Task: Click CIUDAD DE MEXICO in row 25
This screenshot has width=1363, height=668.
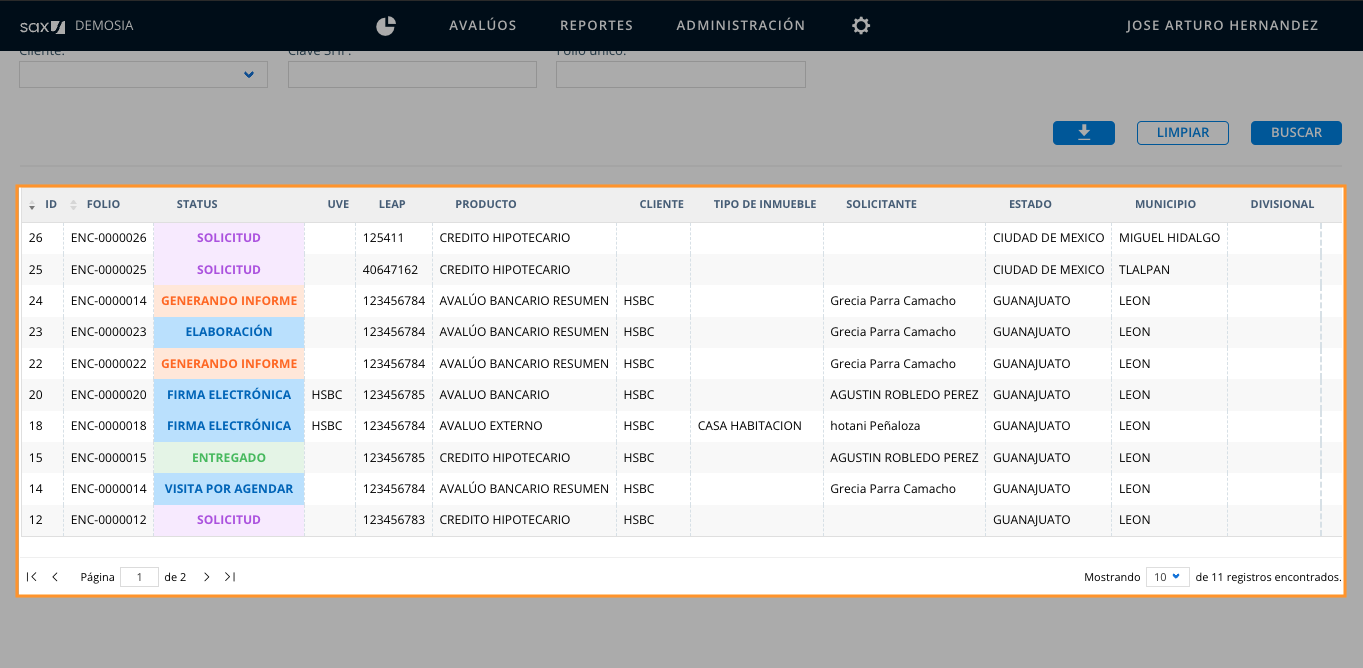Action: click(x=1048, y=270)
